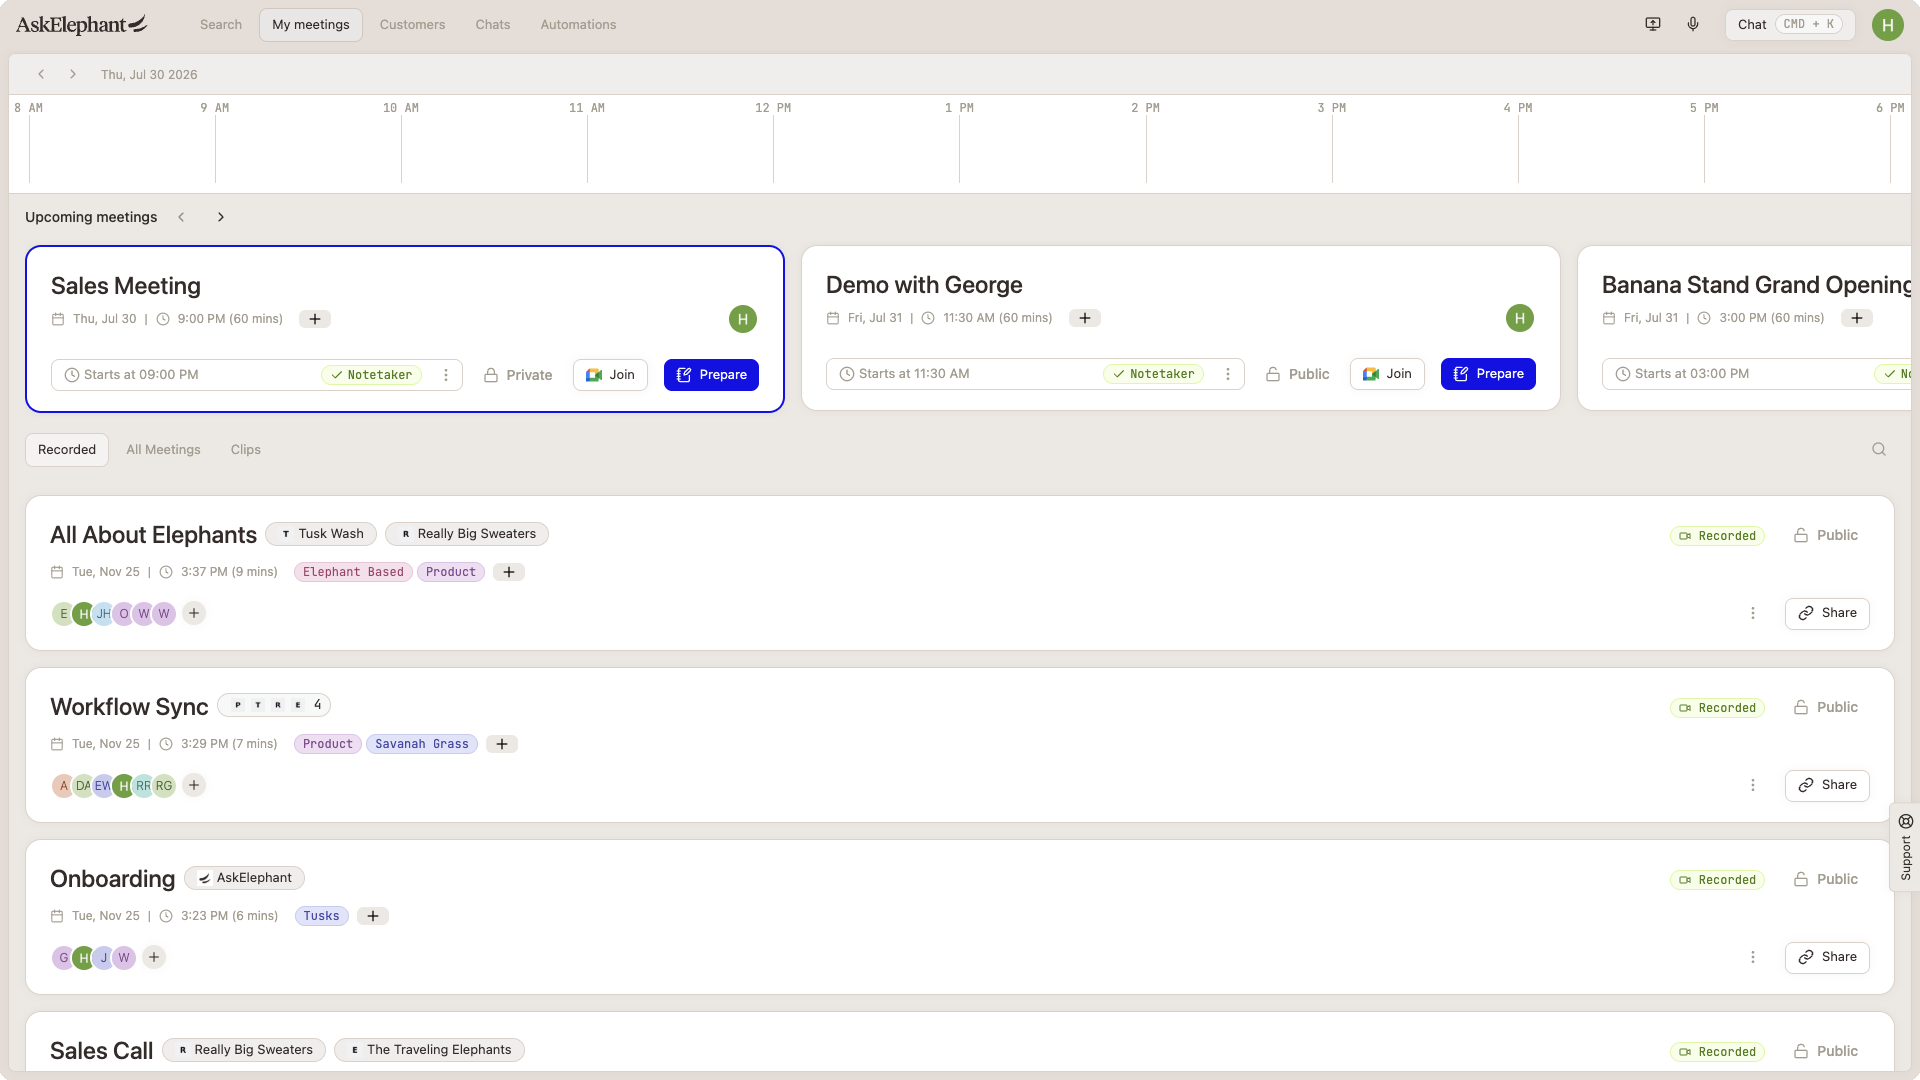This screenshot has height=1080, width=1920.
Task: Open notetaker options menu for Sales Meeting
Action: click(x=446, y=375)
